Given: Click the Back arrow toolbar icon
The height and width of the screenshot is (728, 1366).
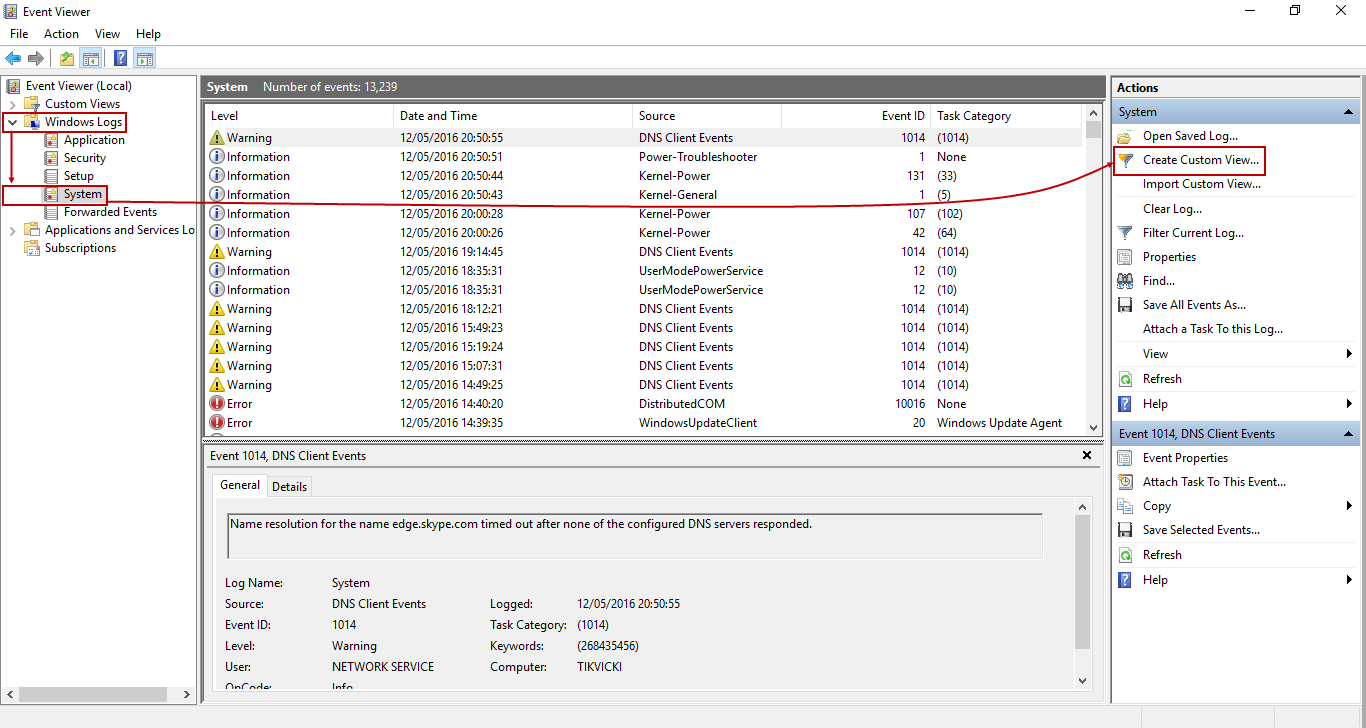Looking at the screenshot, I should [13, 58].
